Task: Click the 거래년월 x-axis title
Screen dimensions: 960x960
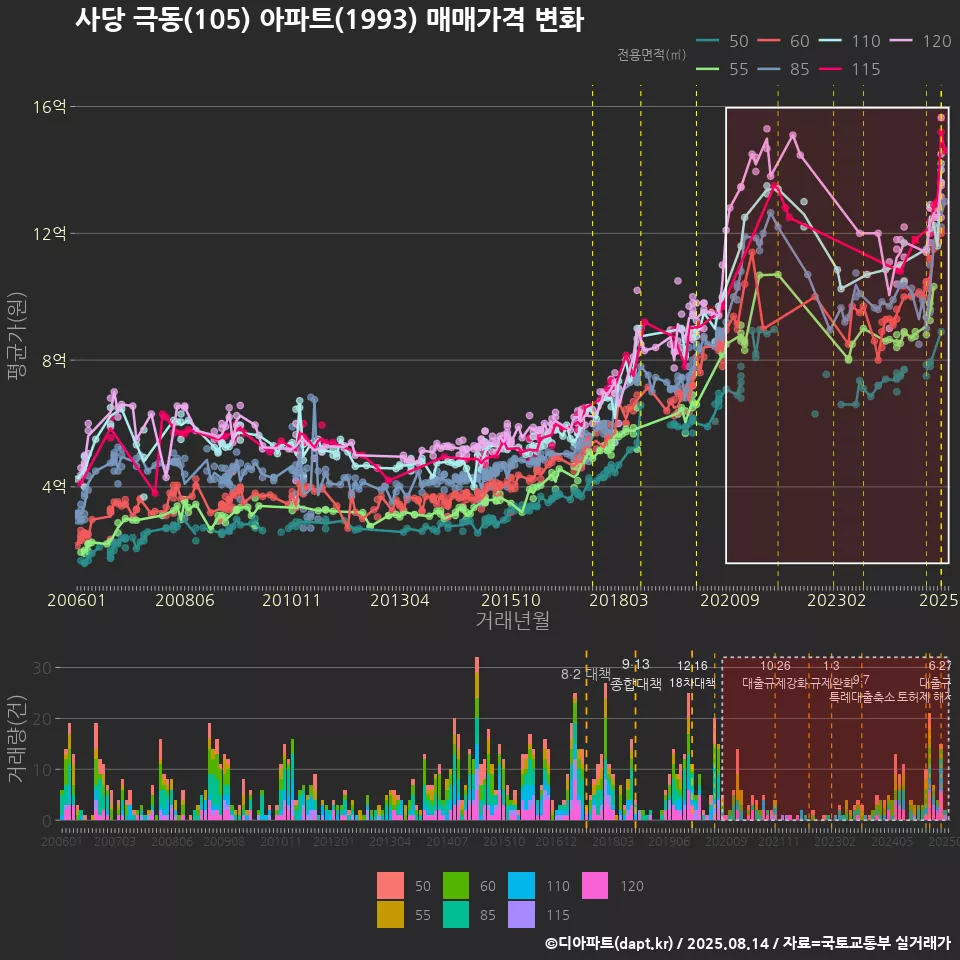Action: pos(512,620)
